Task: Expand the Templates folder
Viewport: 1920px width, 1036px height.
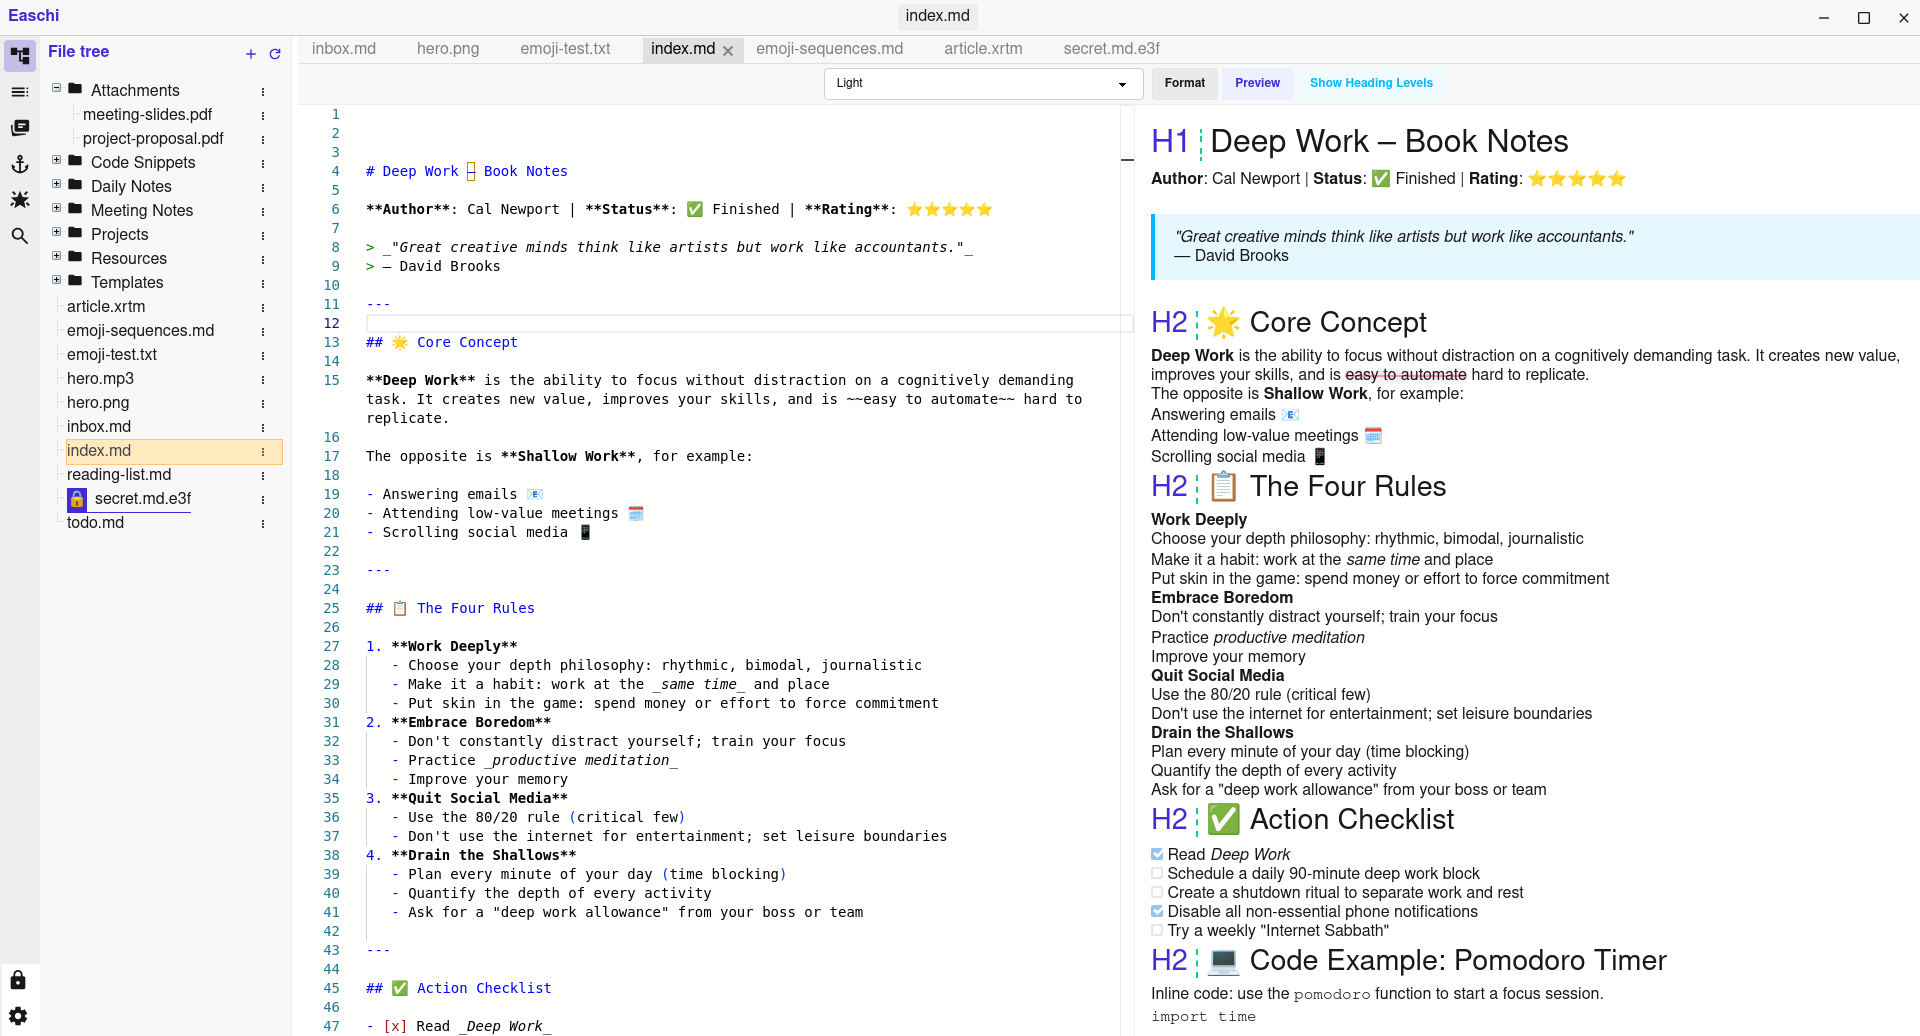Action: pos(57,280)
